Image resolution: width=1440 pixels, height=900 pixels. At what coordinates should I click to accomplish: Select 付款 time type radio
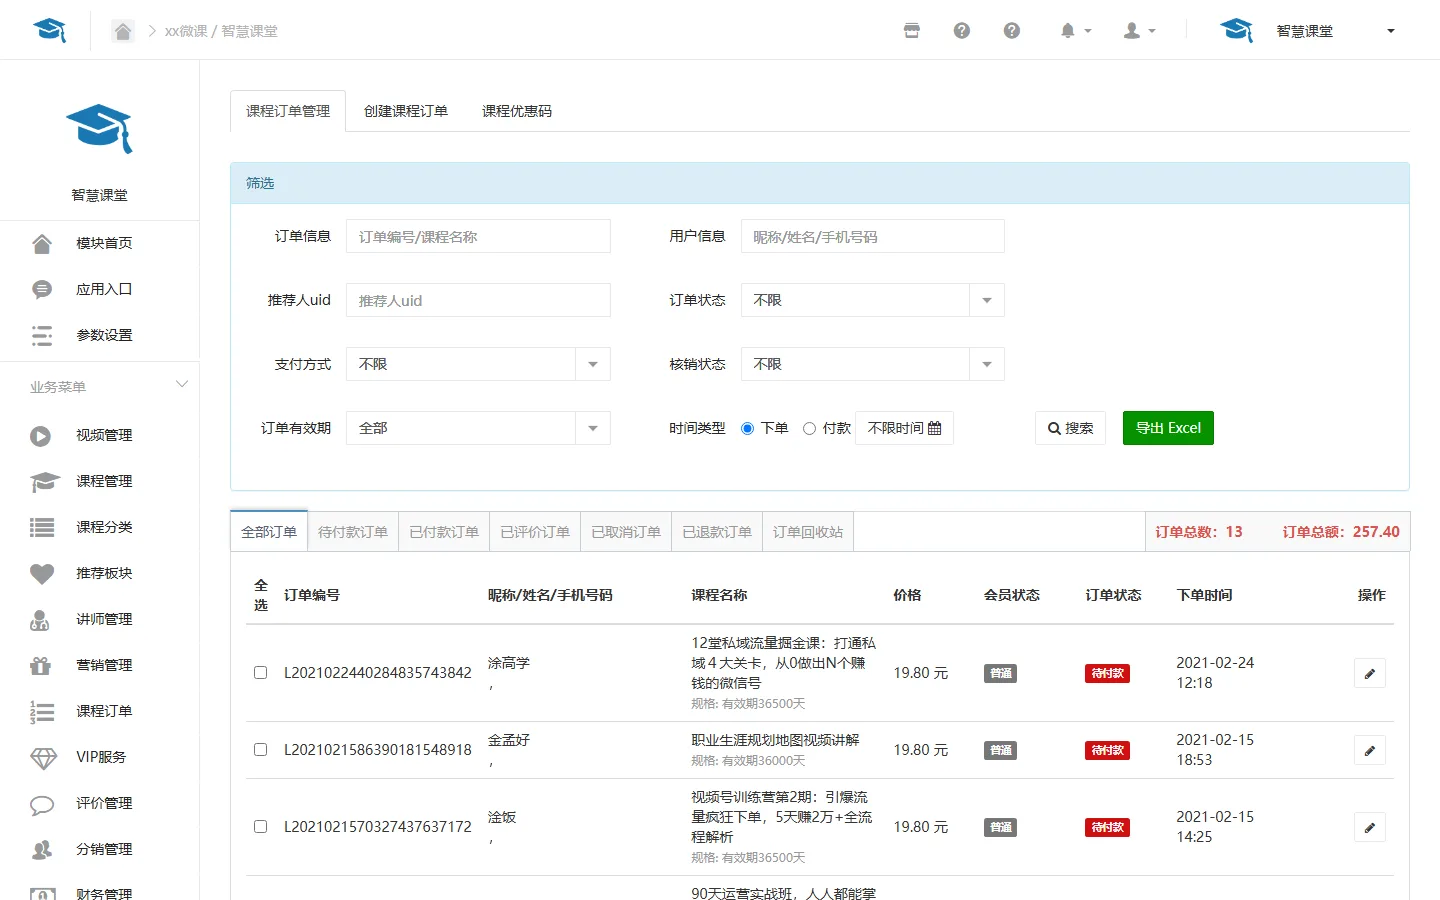(809, 428)
